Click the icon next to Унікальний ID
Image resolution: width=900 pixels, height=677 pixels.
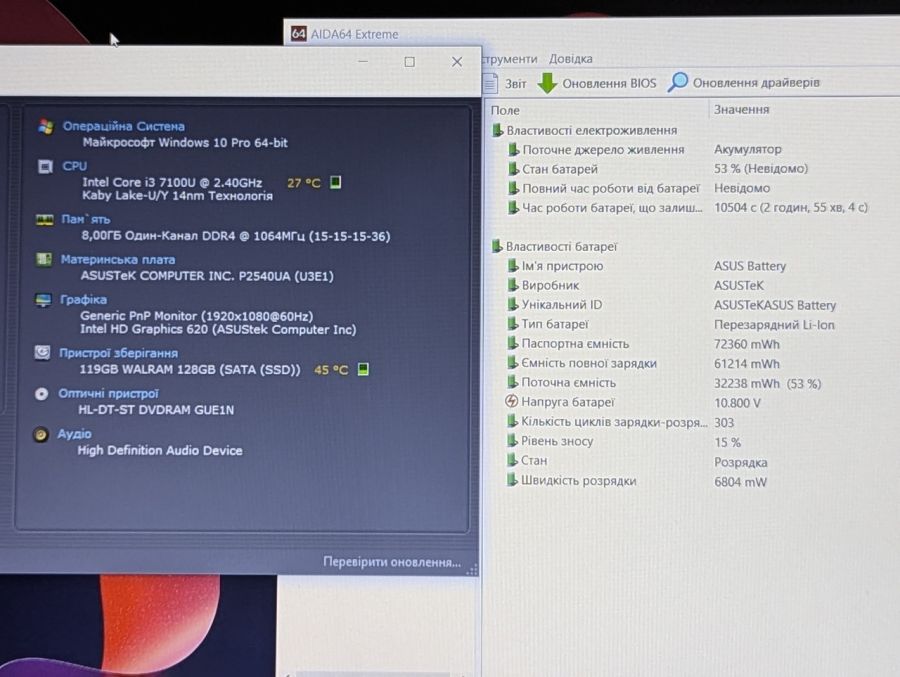pos(513,304)
